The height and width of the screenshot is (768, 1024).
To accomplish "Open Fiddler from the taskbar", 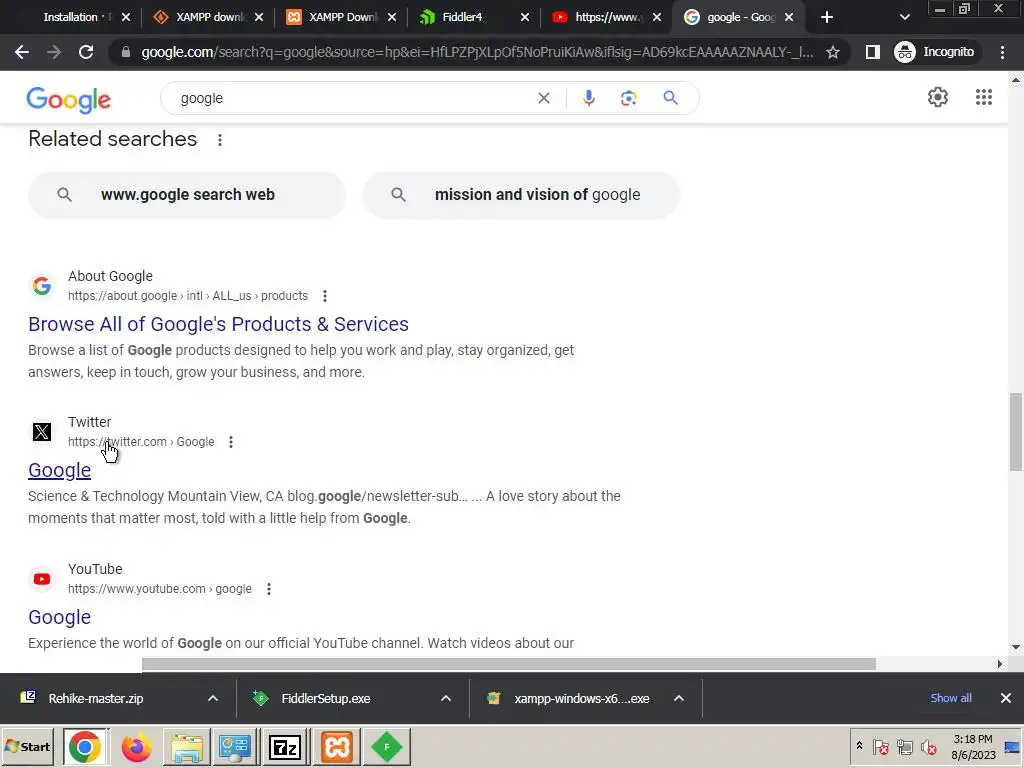I will [x=387, y=747].
